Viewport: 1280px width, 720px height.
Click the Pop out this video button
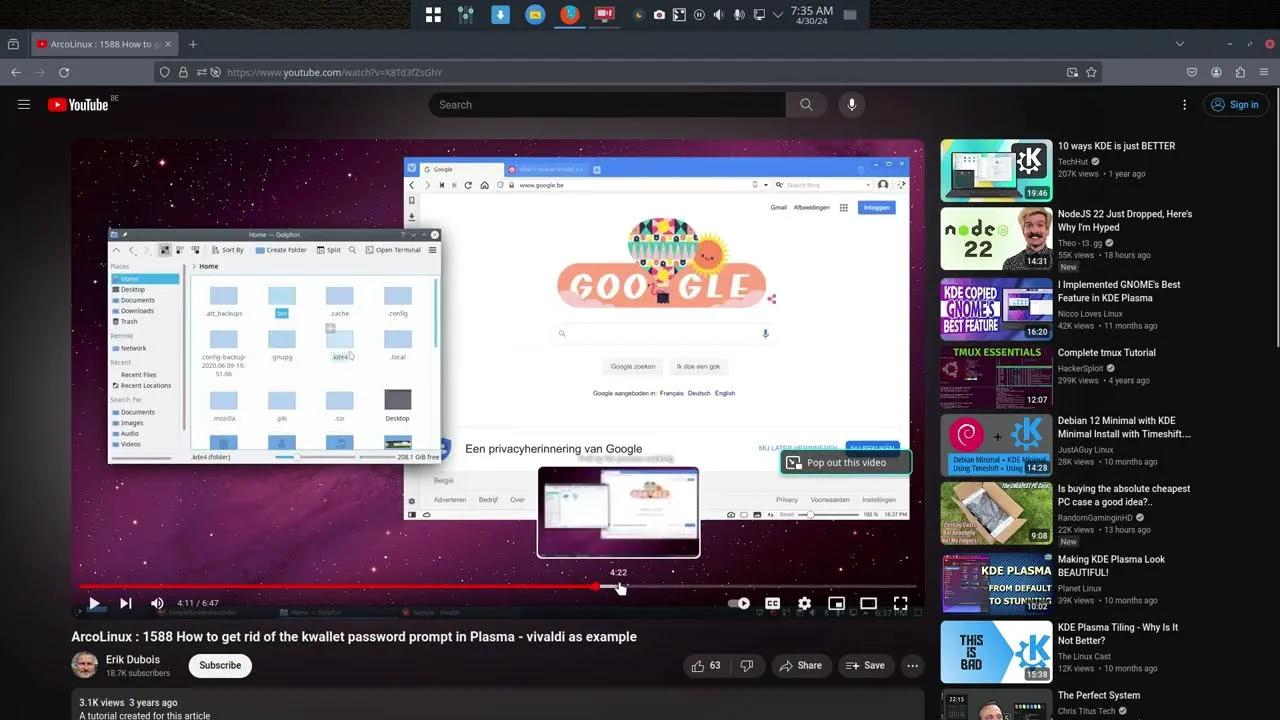point(846,462)
